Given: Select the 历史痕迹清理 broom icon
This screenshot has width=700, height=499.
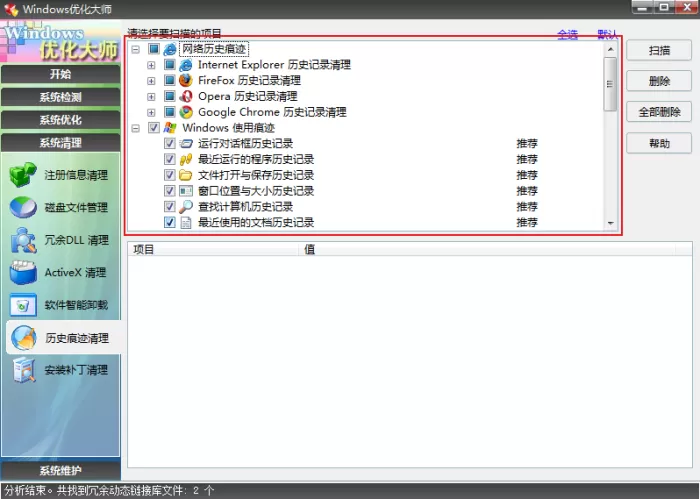Looking at the screenshot, I should tap(23, 337).
